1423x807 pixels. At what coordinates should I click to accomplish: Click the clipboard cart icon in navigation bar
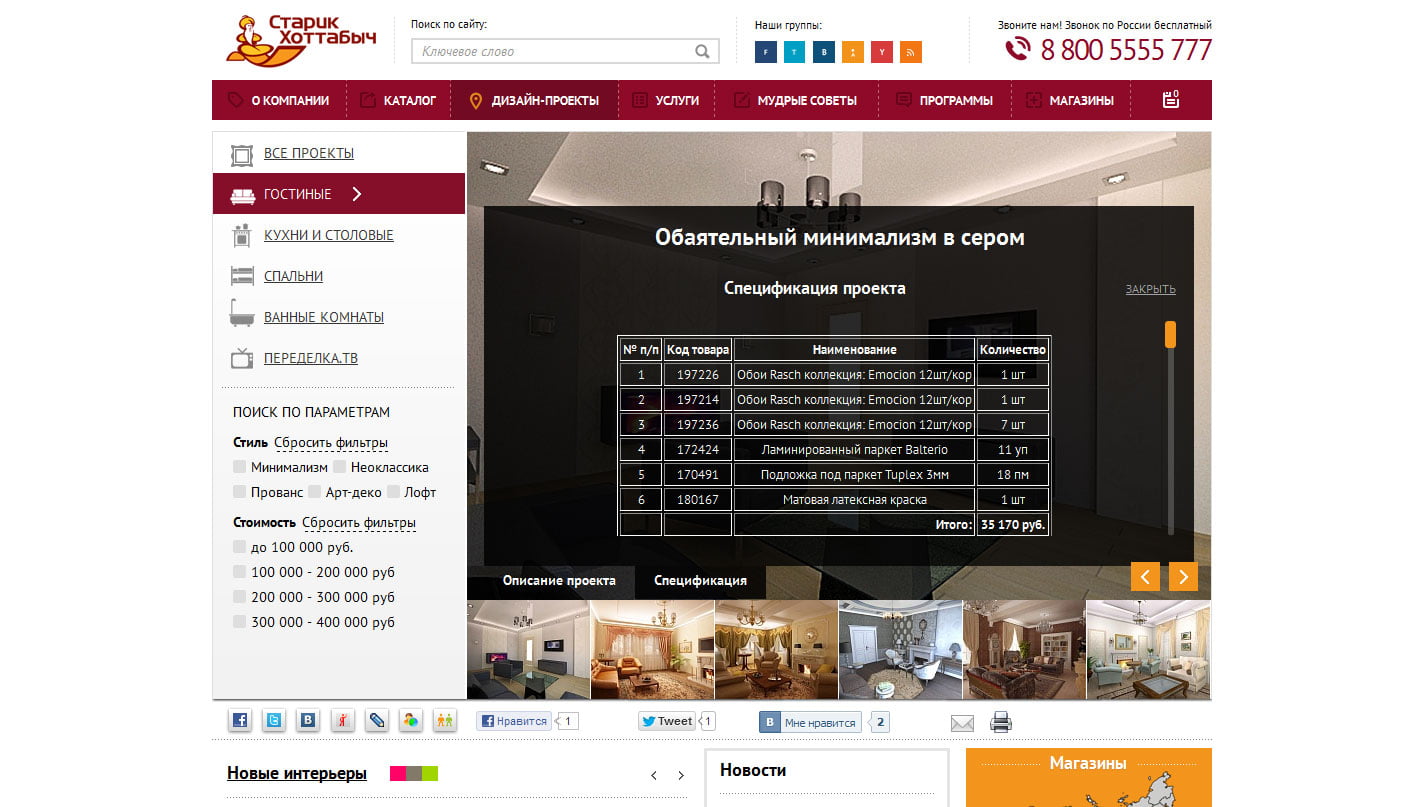1170,100
